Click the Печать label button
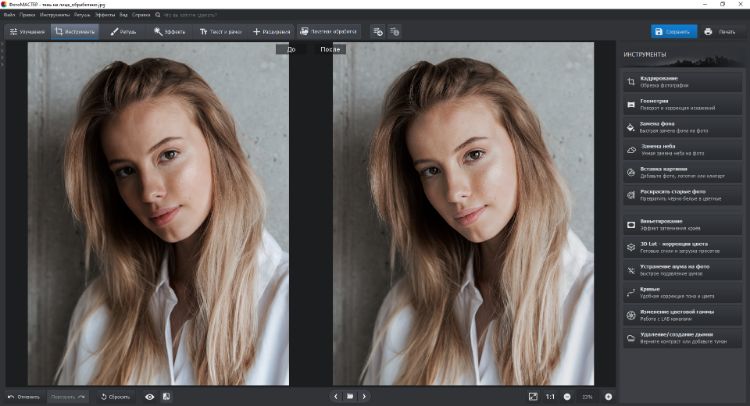The height and width of the screenshot is (406, 750). point(727,32)
